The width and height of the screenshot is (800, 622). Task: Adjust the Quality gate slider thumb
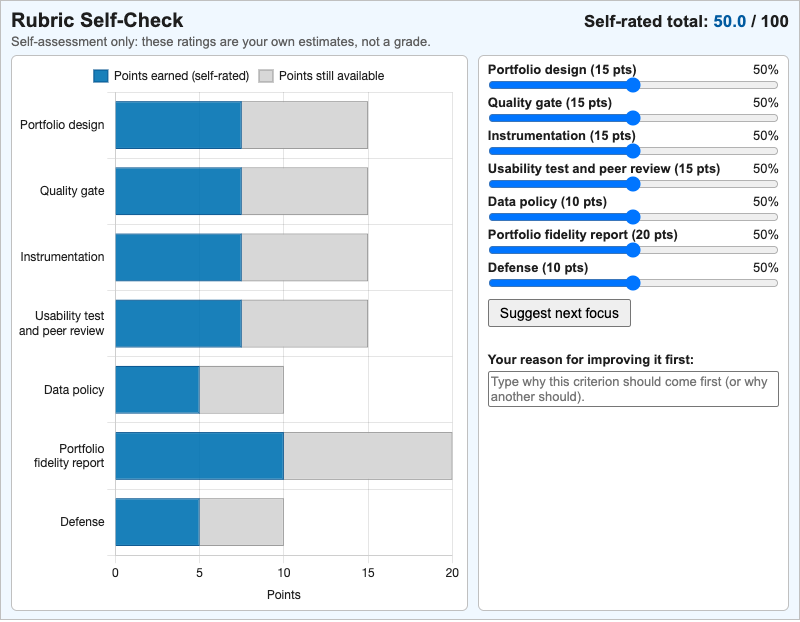tap(633, 118)
